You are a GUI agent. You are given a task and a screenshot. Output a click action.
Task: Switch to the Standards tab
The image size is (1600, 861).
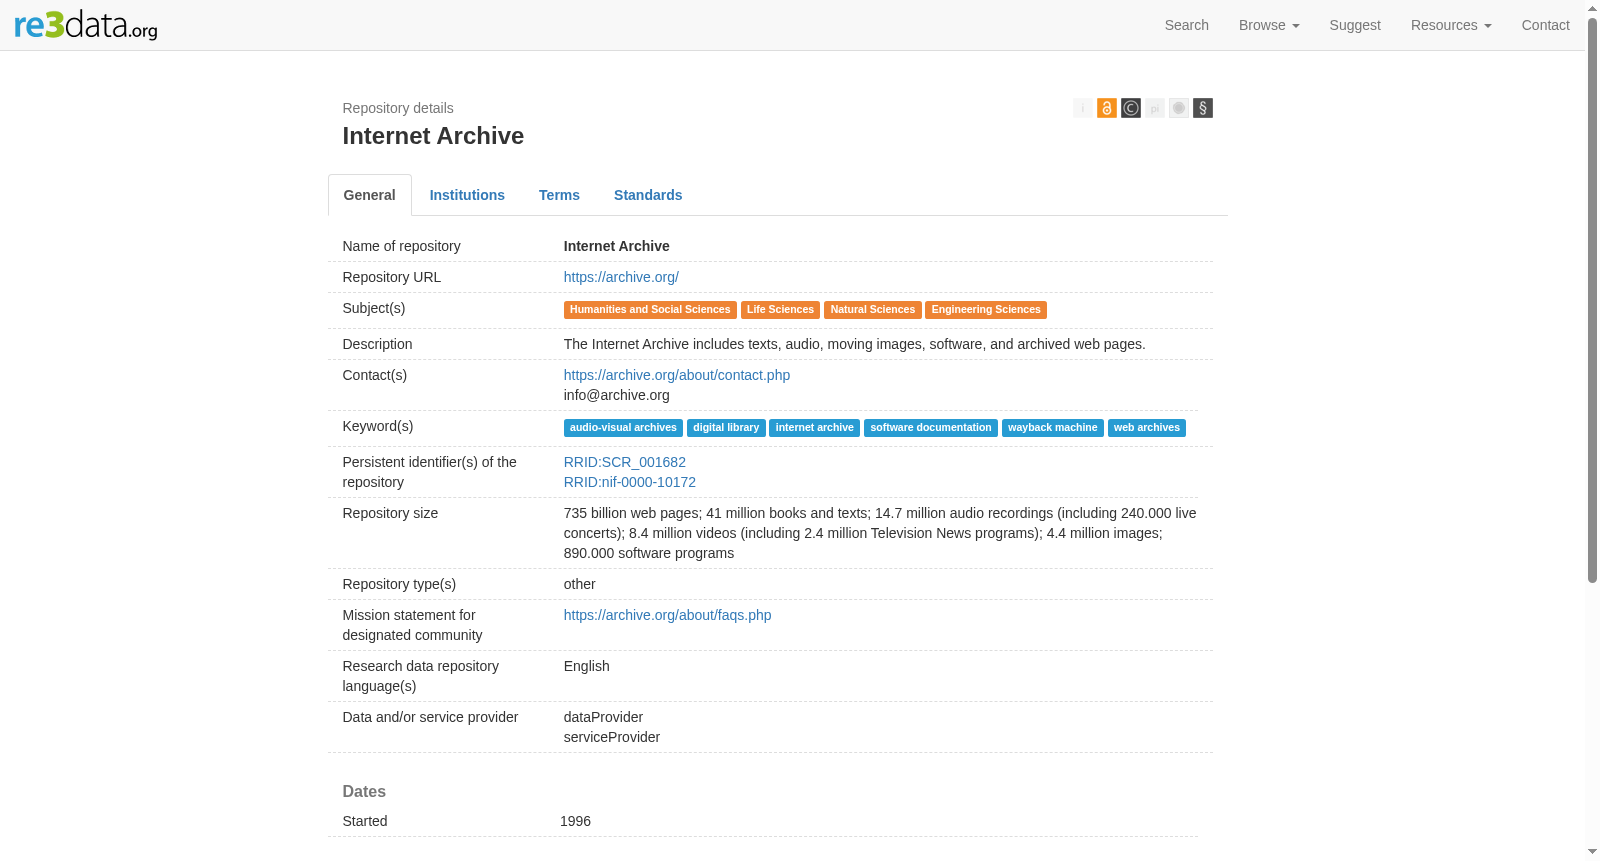(648, 195)
